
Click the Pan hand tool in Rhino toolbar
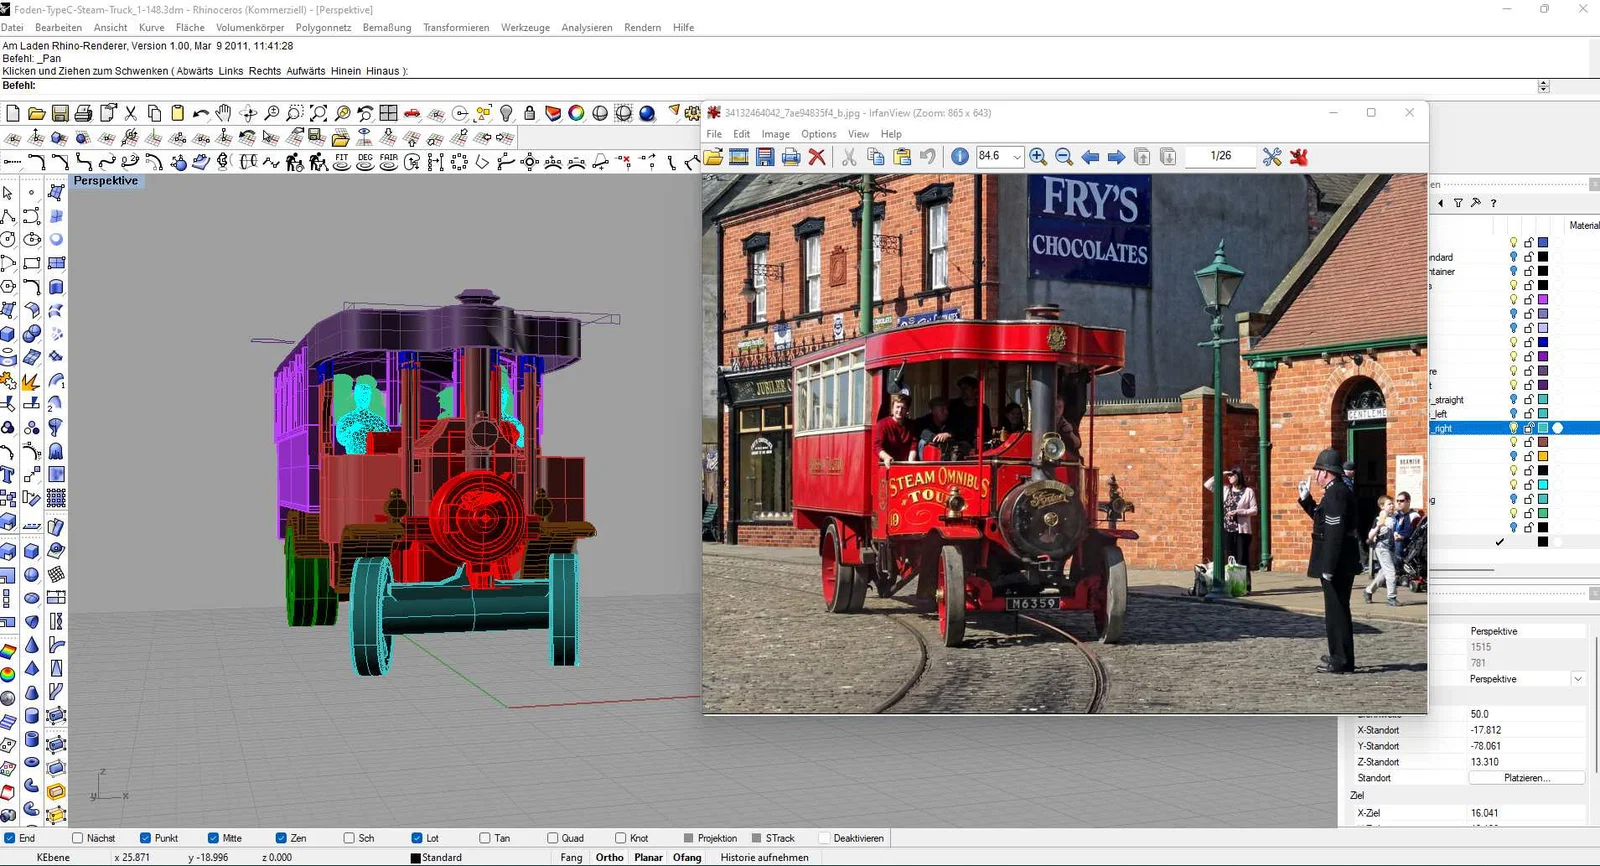click(x=223, y=113)
